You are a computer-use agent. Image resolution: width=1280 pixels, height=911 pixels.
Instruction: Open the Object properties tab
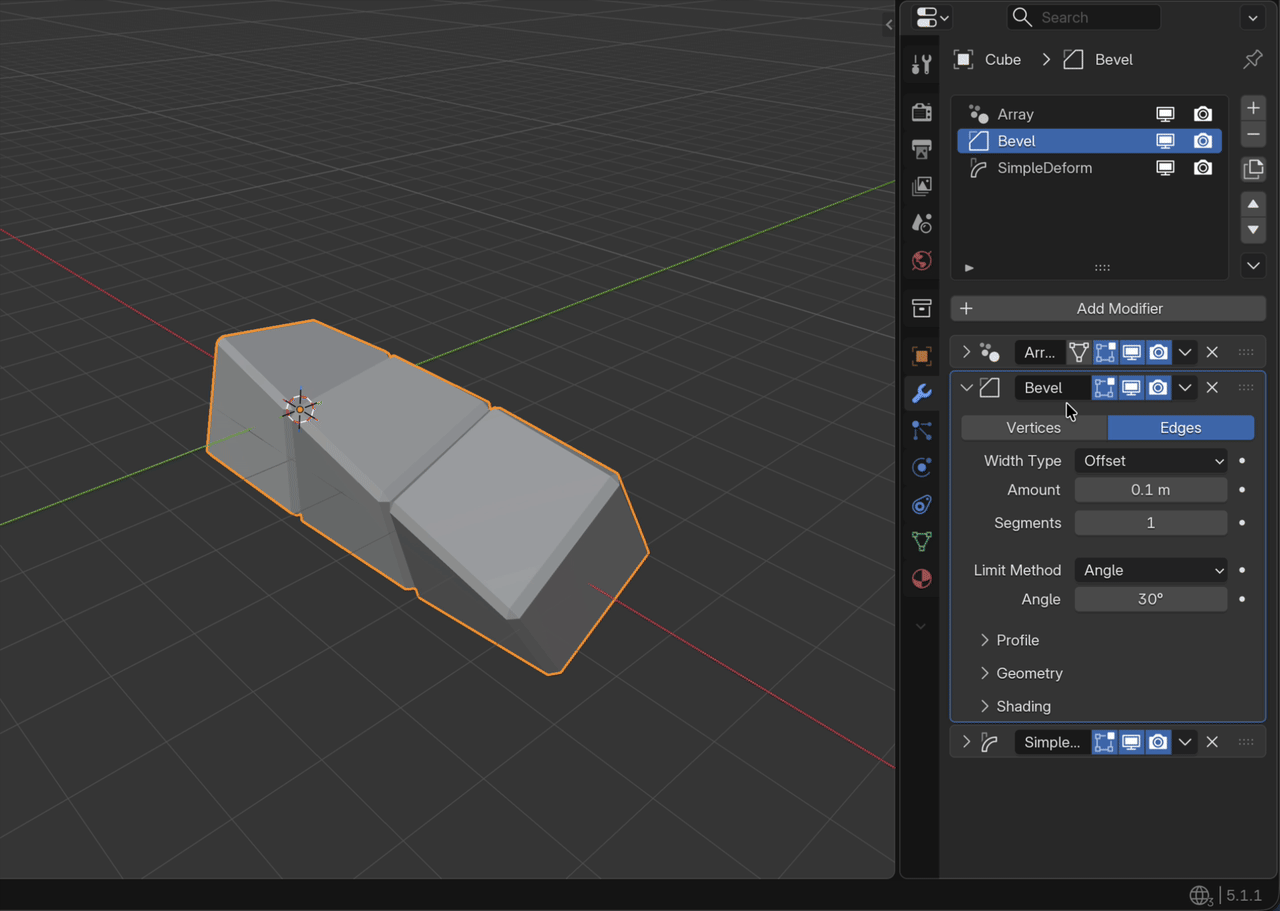(x=921, y=356)
